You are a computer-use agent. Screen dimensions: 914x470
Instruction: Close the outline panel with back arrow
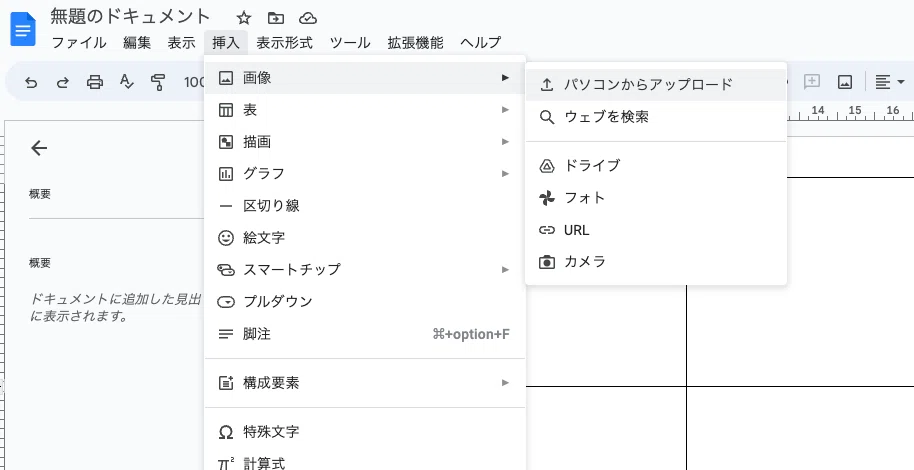click(x=39, y=148)
